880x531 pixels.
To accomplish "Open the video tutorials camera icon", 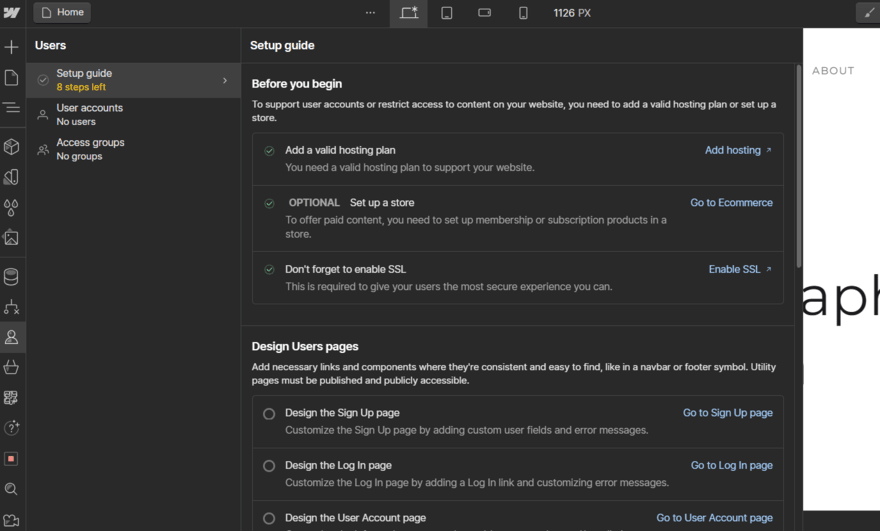I will [11, 520].
